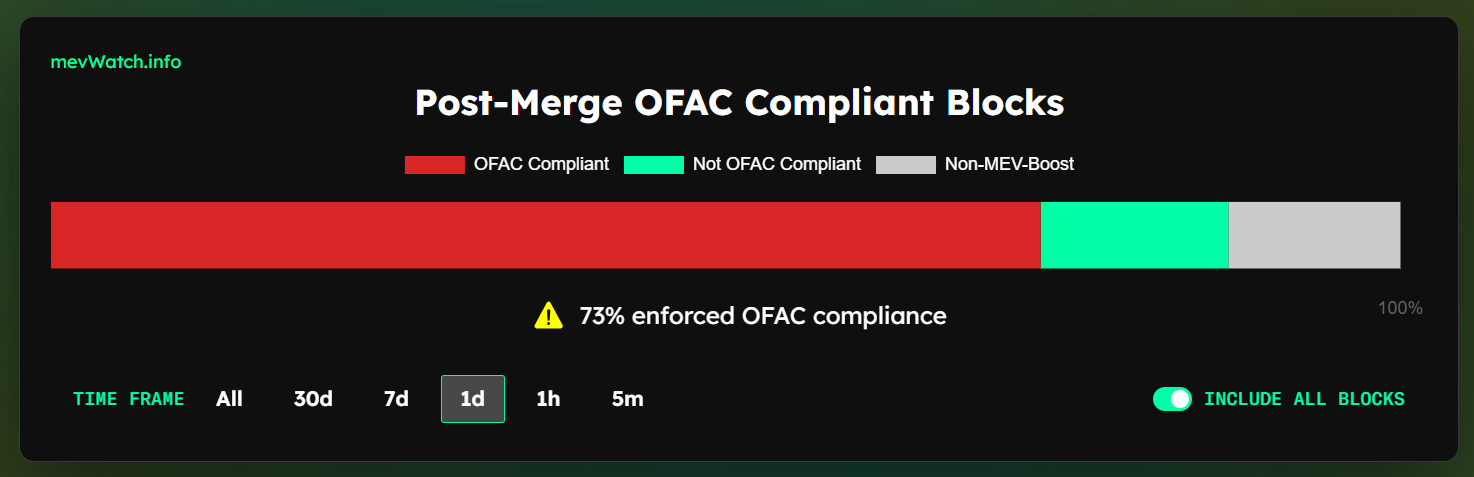Switch time frame to 30d

coord(313,399)
